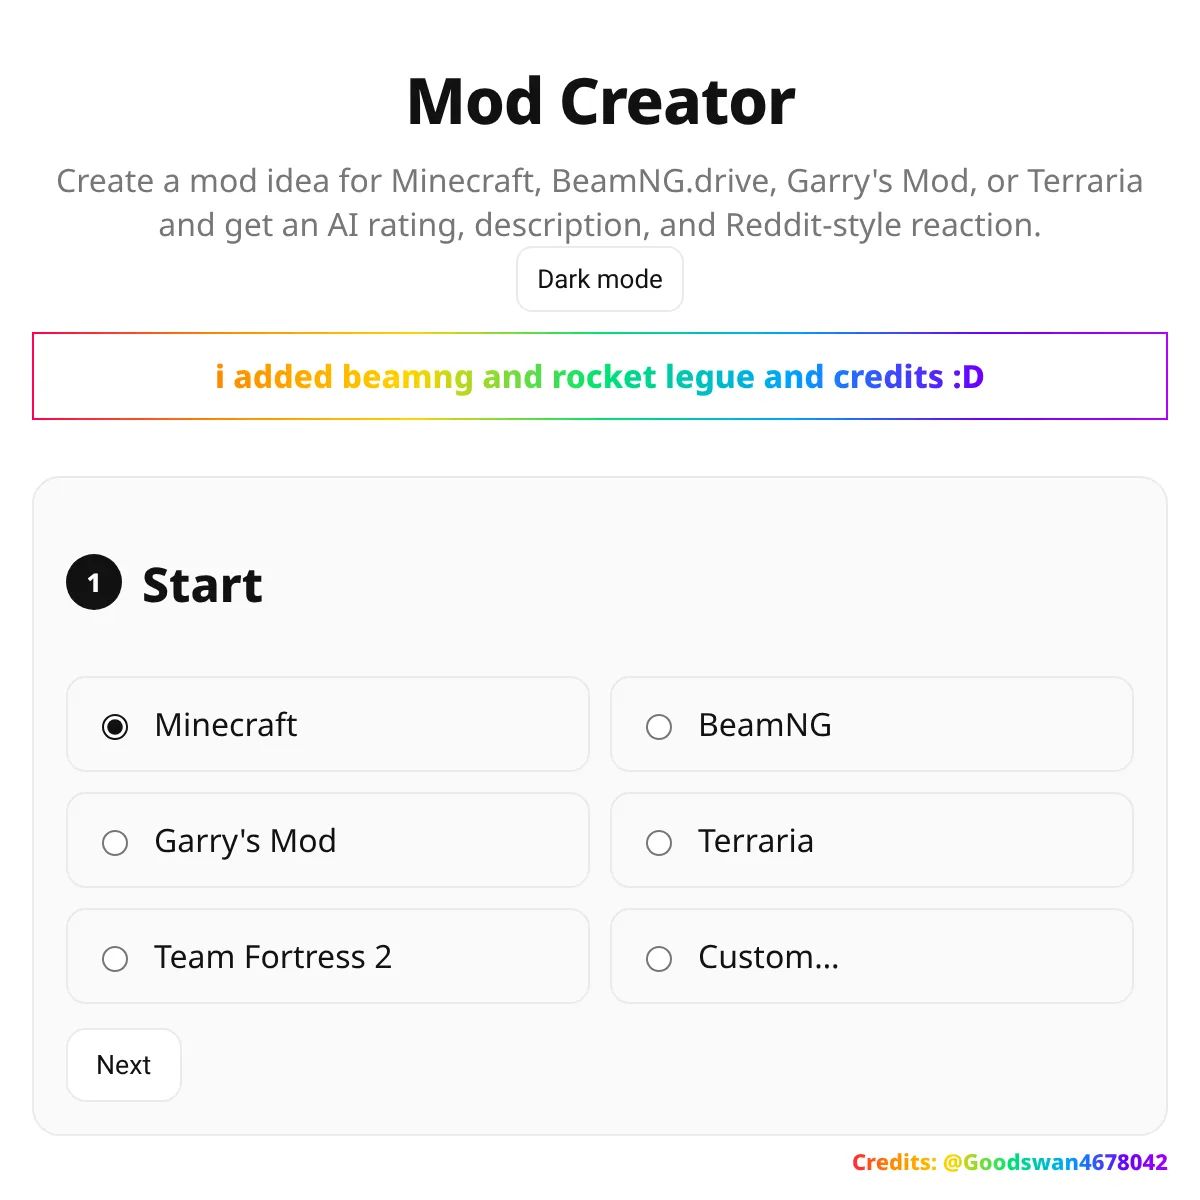
Task: Click the Mod Creator heading
Action: 600,102
